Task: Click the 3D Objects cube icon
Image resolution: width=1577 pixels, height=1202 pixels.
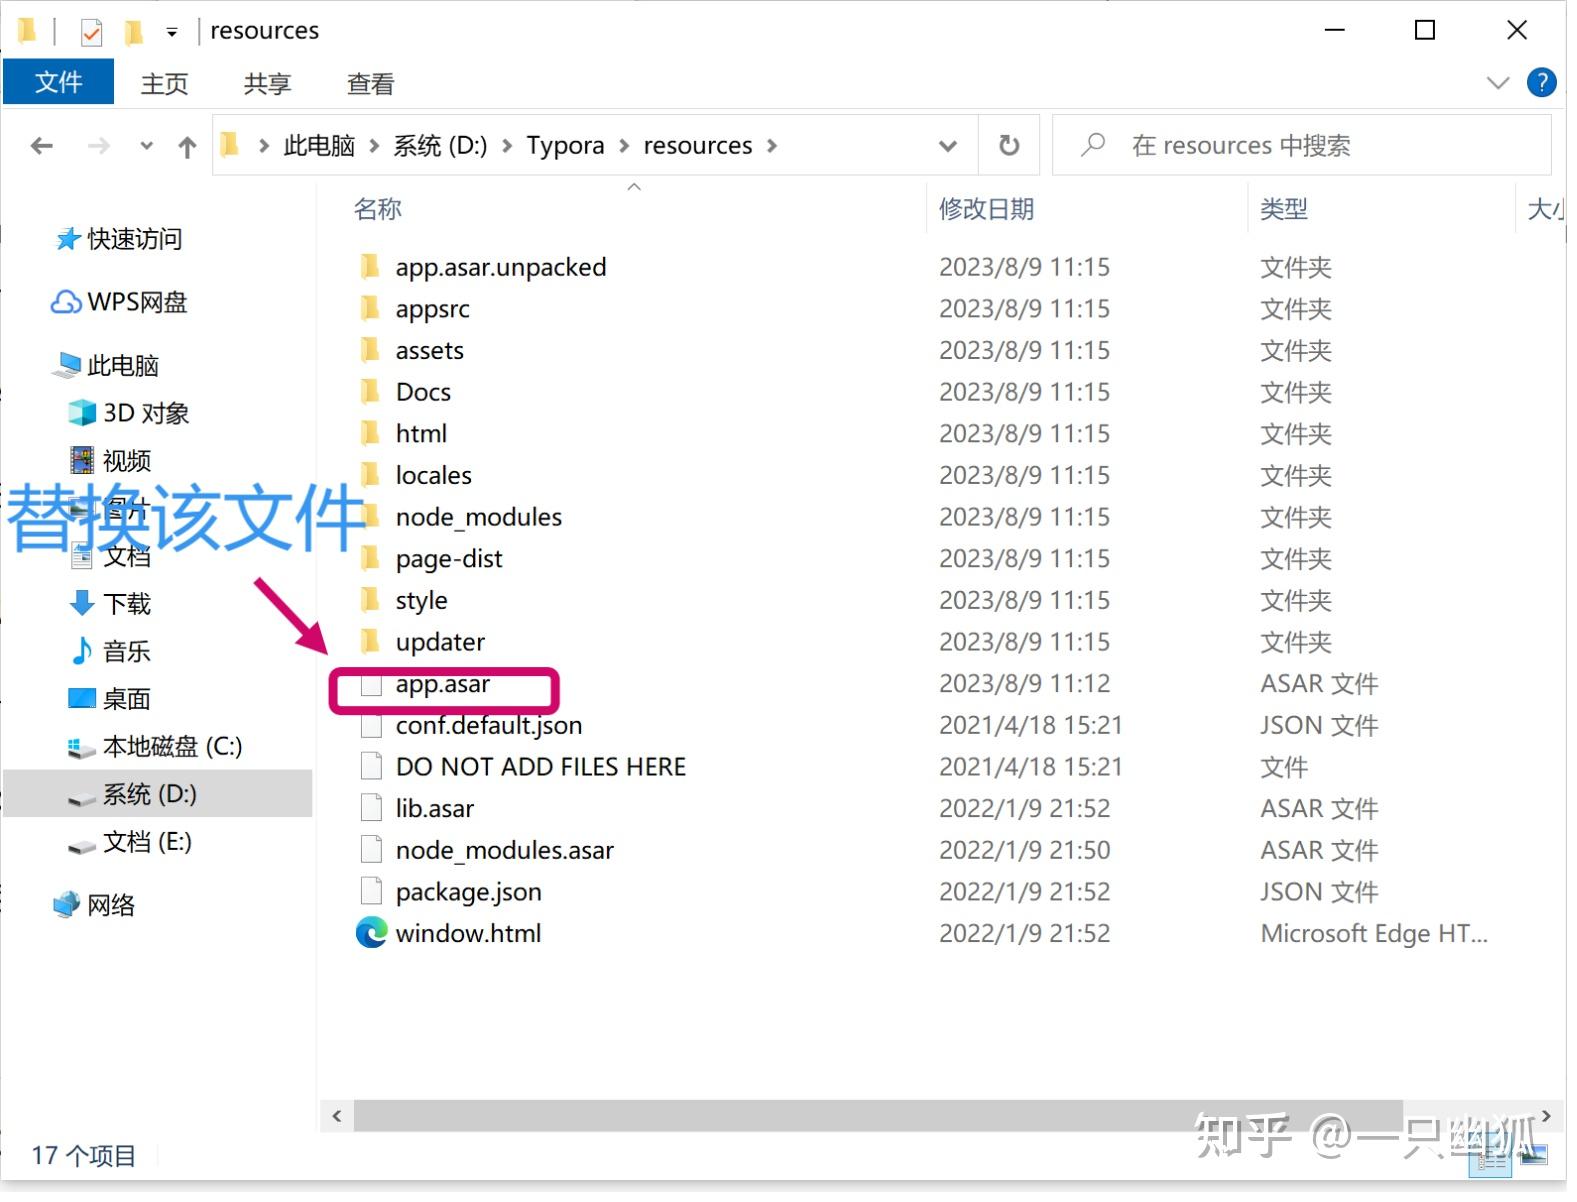Action: 82,413
